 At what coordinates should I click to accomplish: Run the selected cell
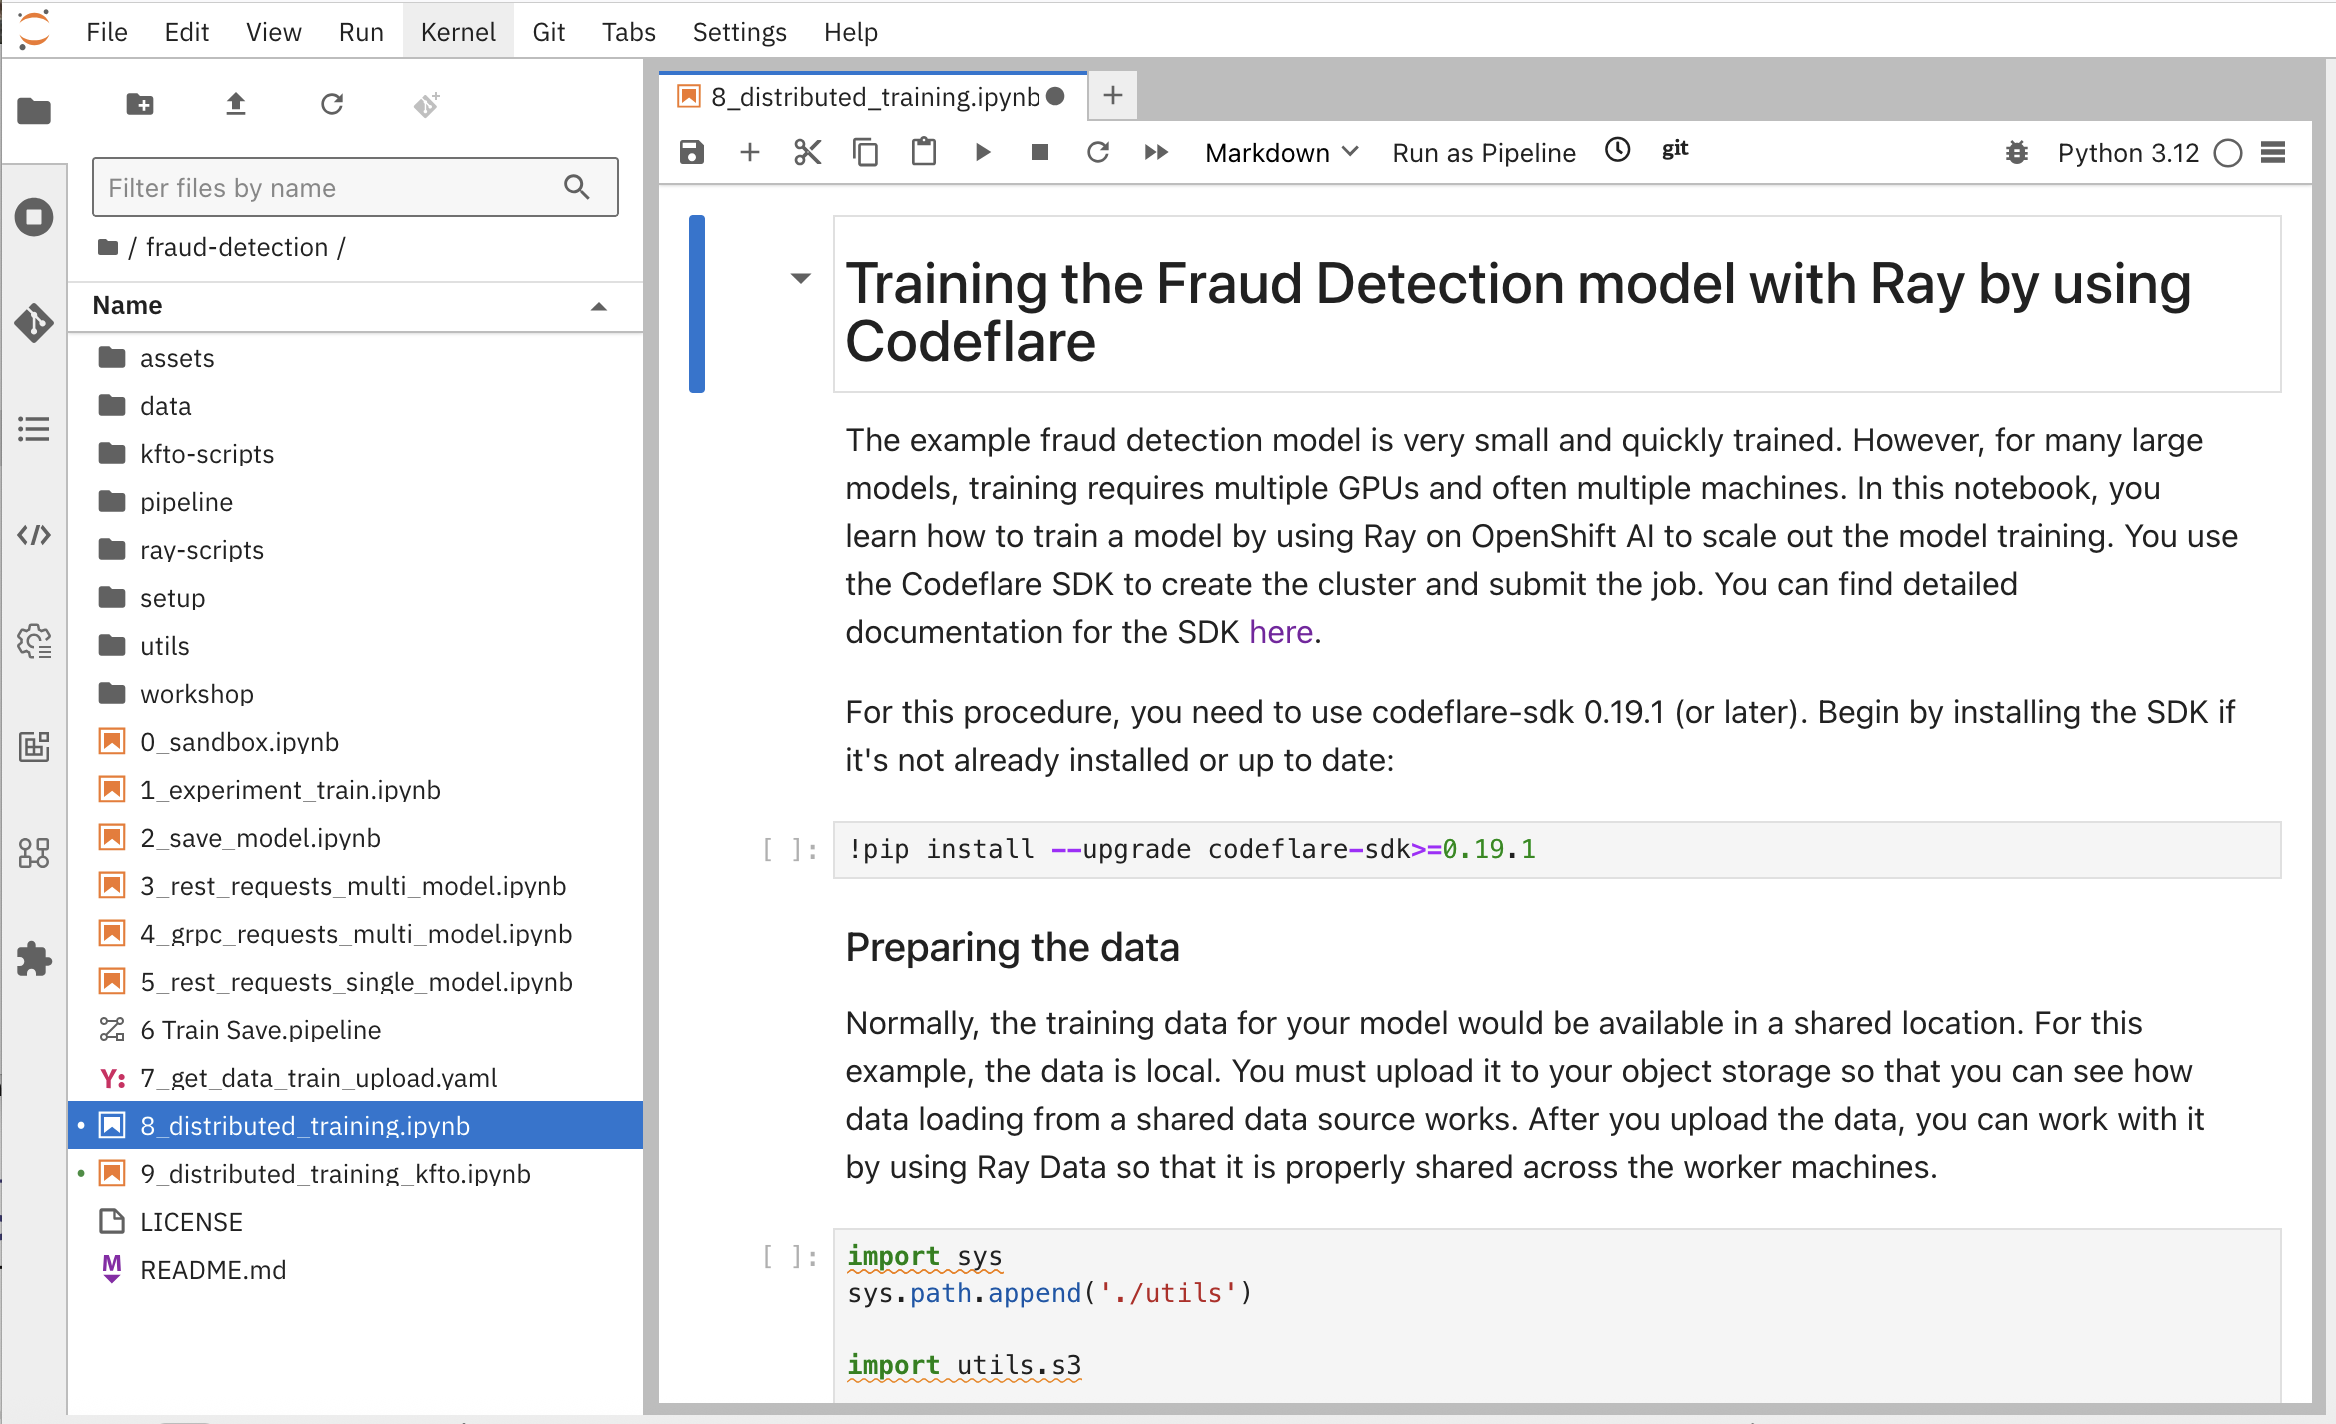click(982, 152)
